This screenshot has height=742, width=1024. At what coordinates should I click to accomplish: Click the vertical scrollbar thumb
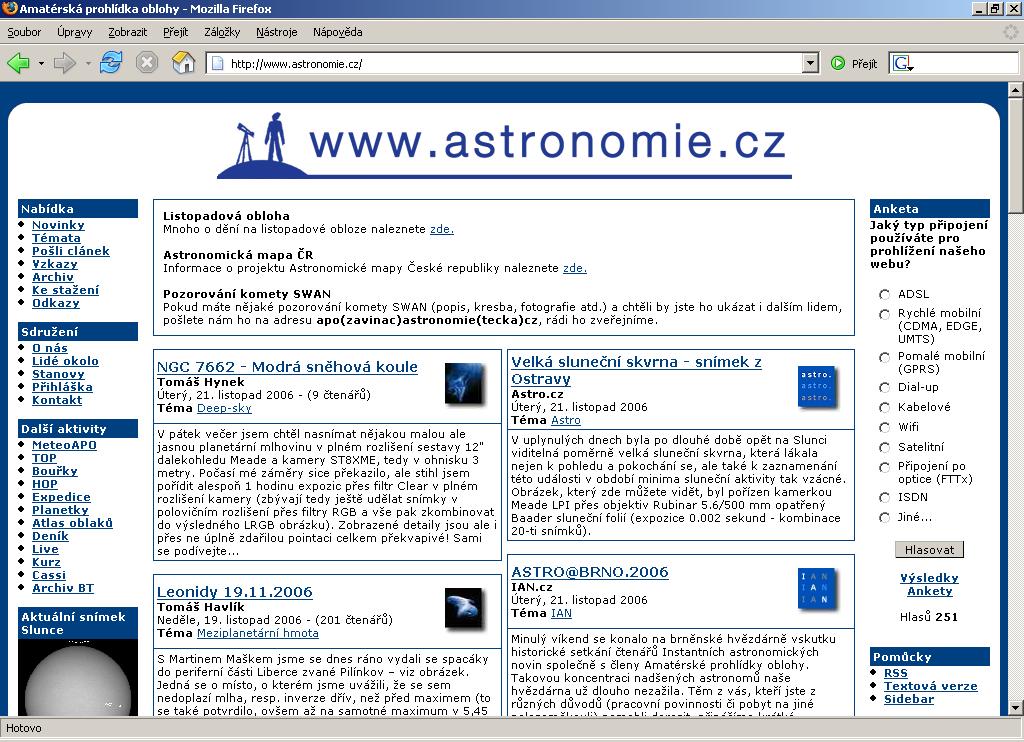coord(1016,155)
